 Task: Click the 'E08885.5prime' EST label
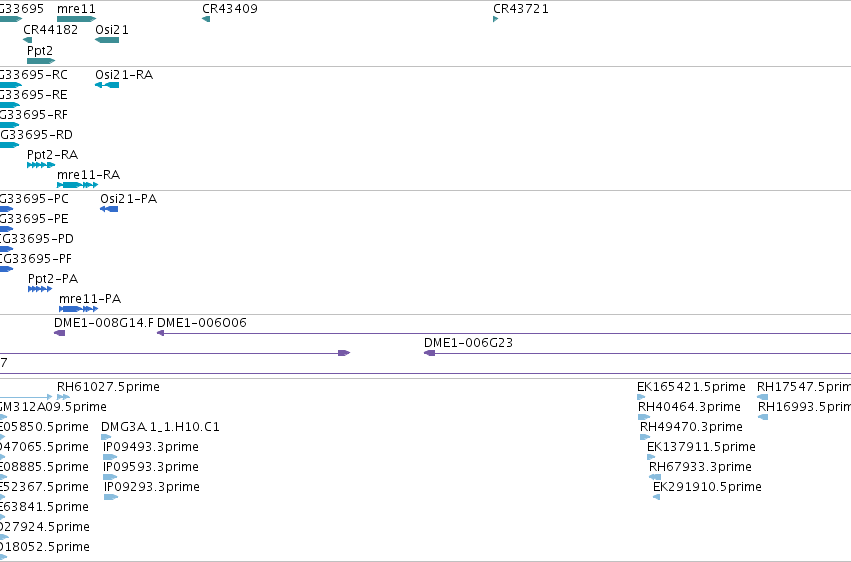(x=44, y=467)
